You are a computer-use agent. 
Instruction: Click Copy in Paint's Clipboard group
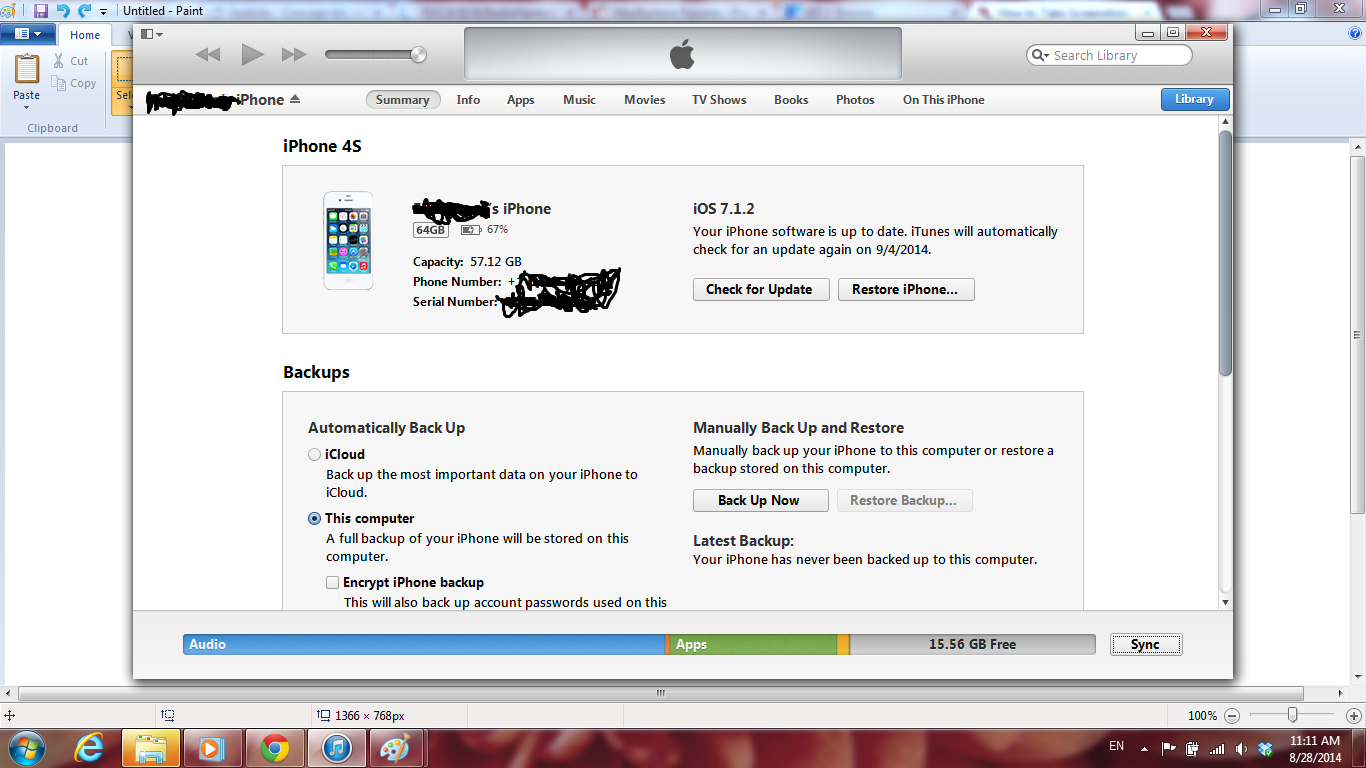click(x=75, y=83)
